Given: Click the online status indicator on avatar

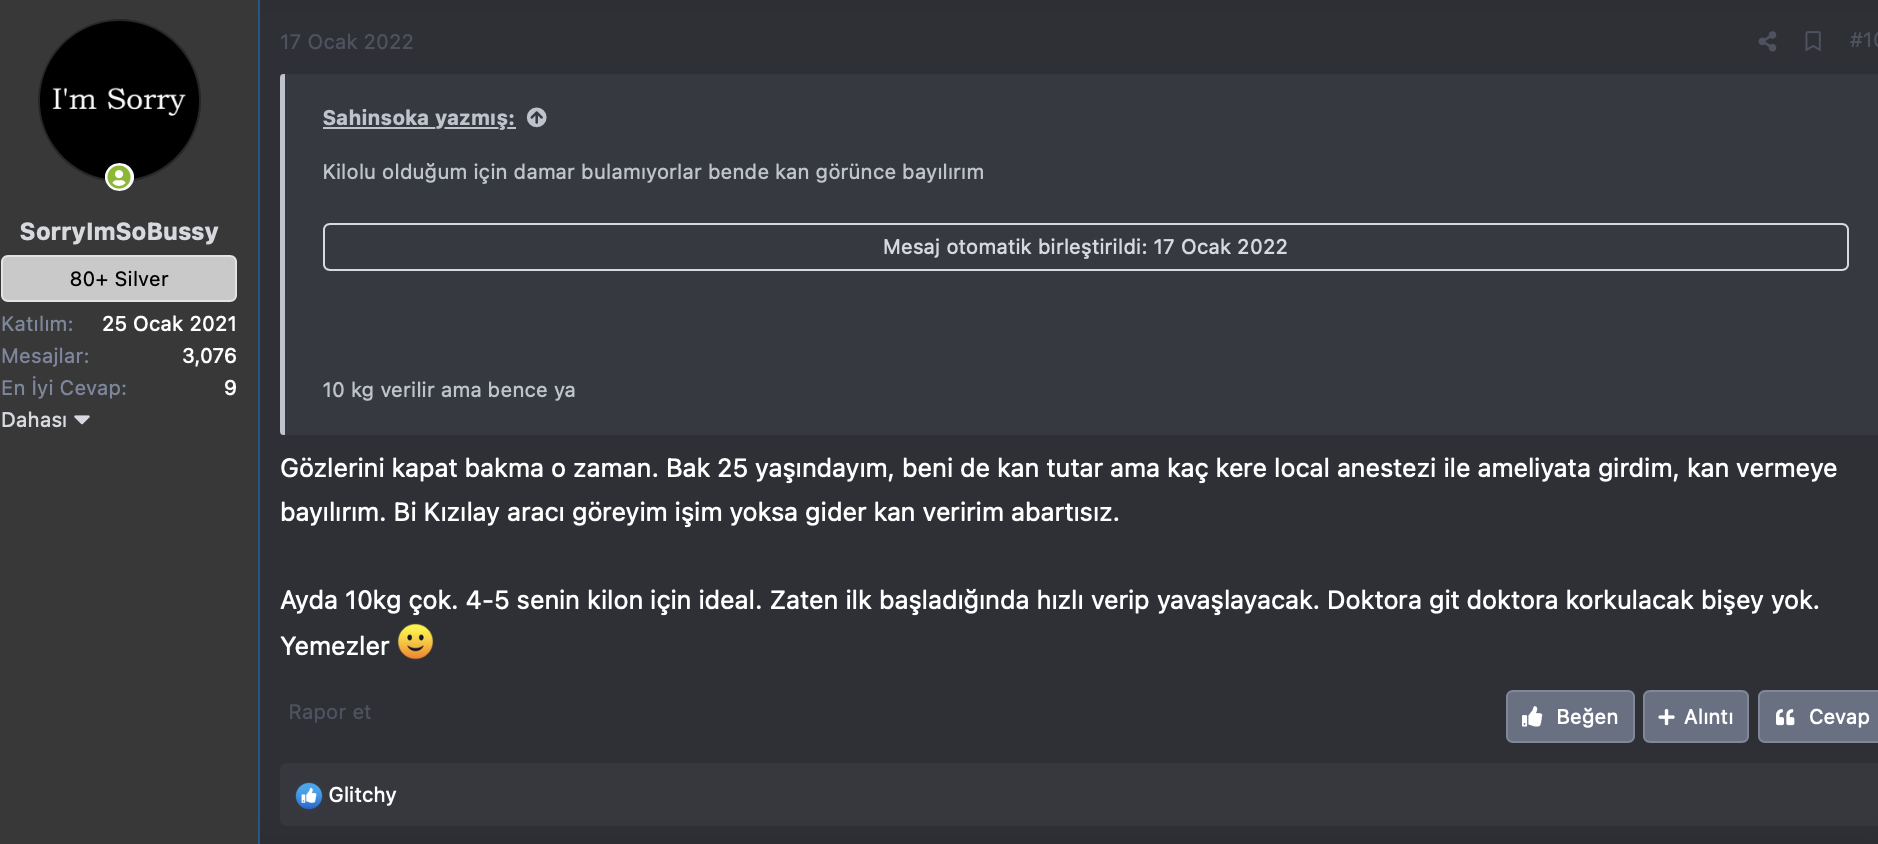Looking at the screenshot, I should coord(119,177).
